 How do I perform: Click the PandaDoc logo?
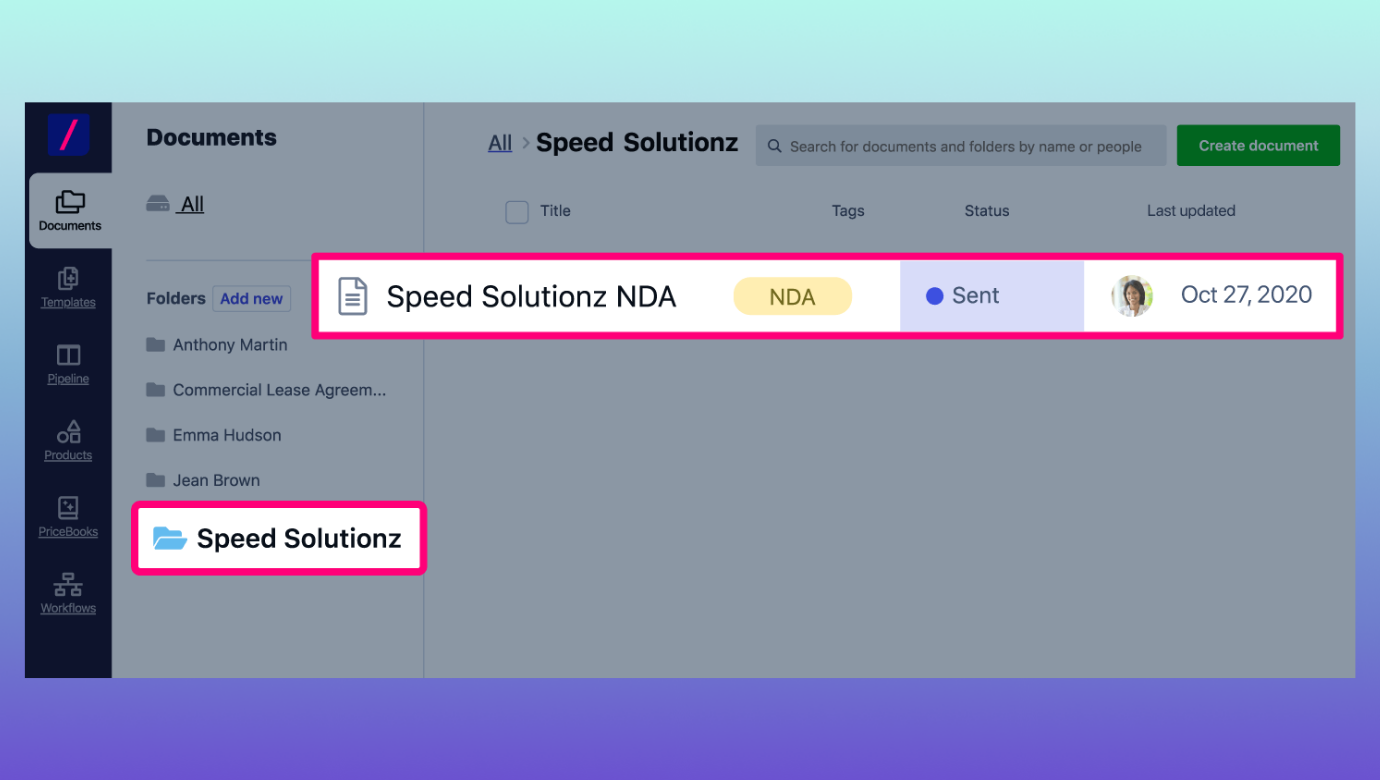[68, 138]
